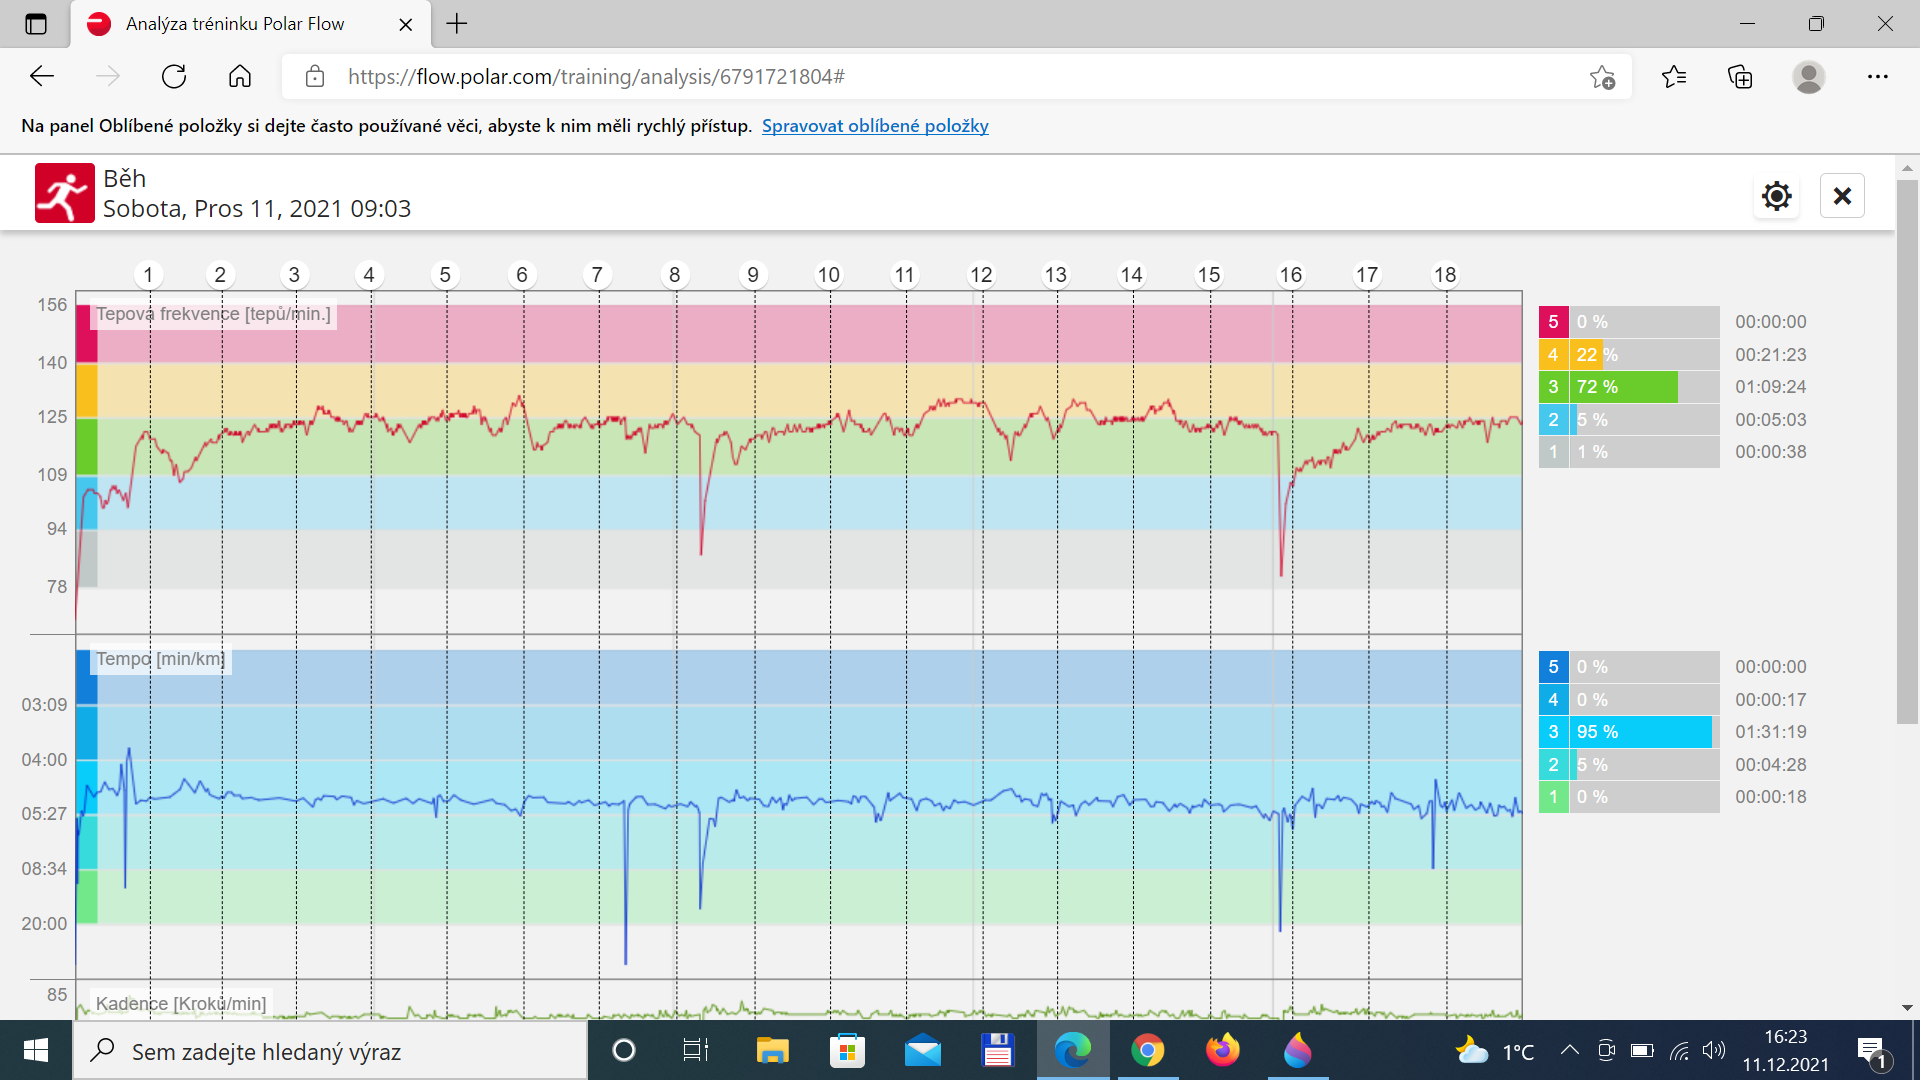Viewport: 1920px width, 1080px height.
Task: Select lap marker 8 on the timeline
Action: 675,275
